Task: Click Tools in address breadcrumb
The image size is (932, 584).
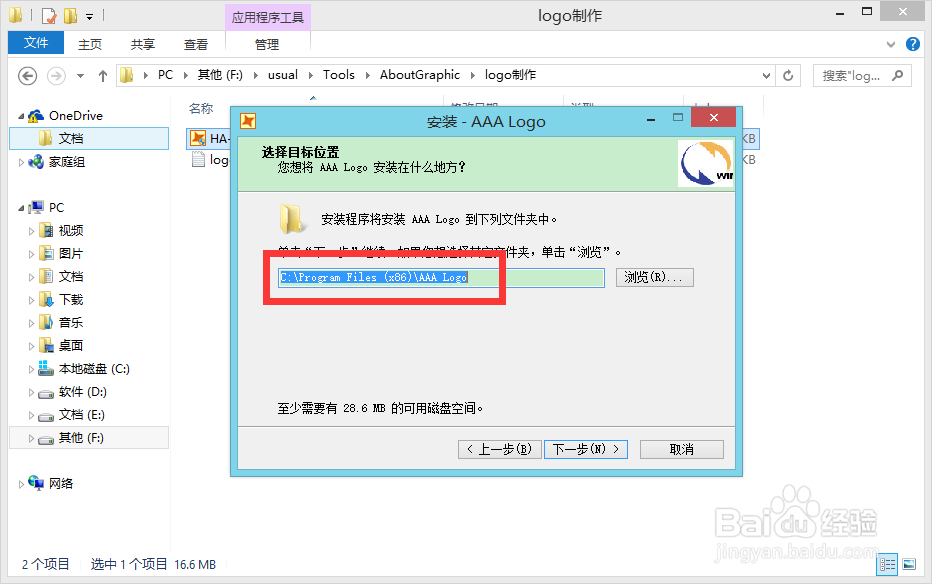Action: [x=338, y=75]
